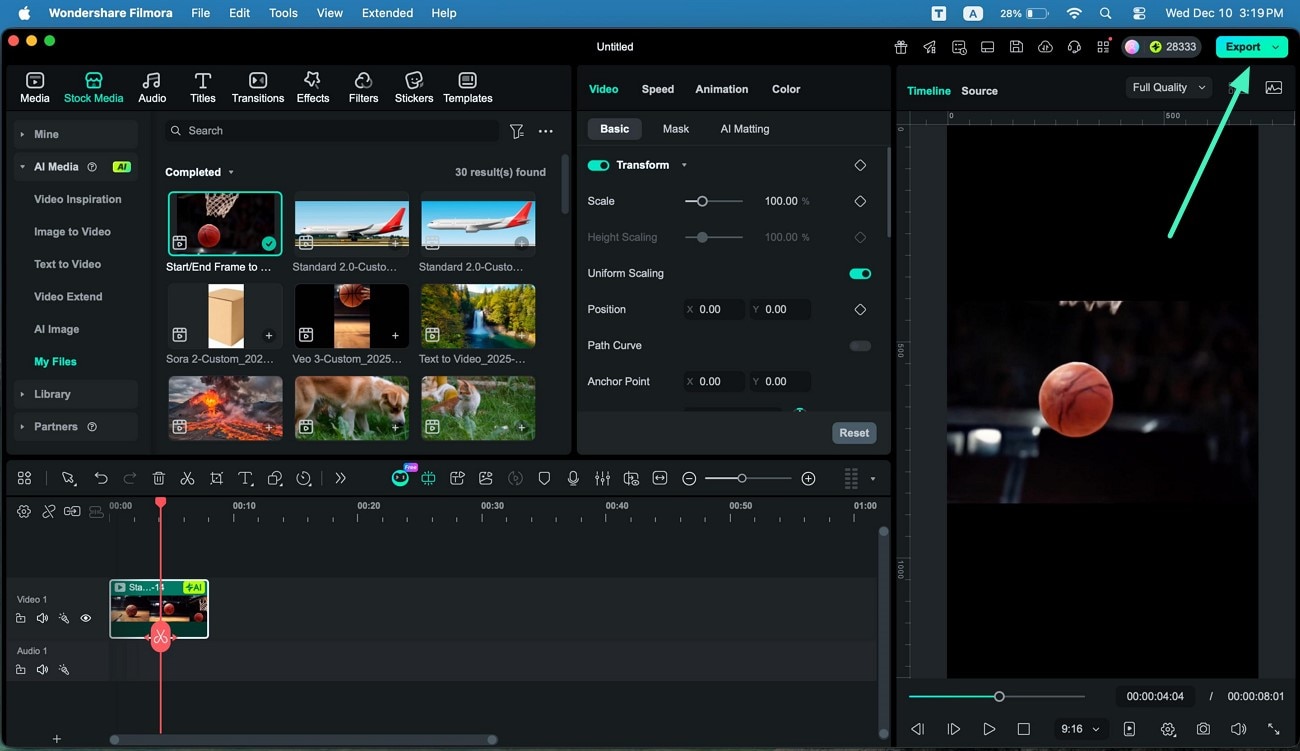Open the Audio Mixer icon
The height and width of the screenshot is (751, 1300).
602,478
